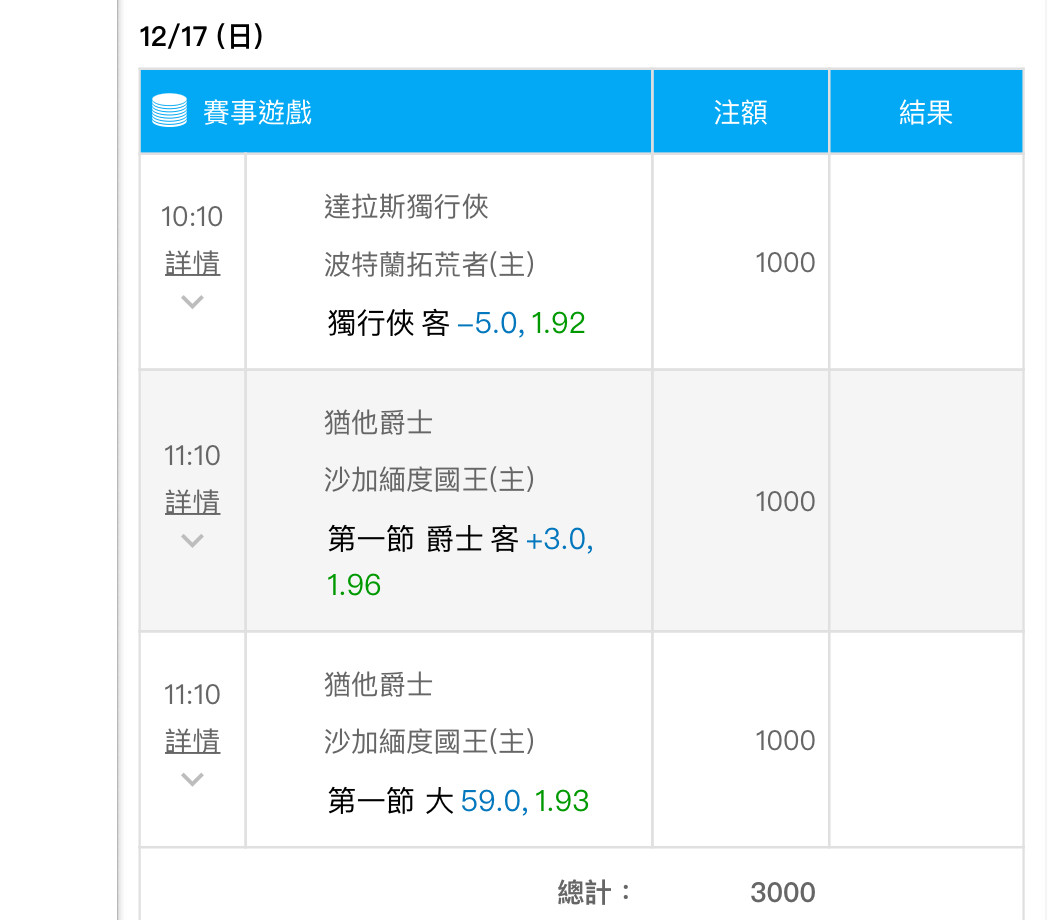The width and height of the screenshot is (1058, 920).
Task: Click the 注額 column header
Action: tap(740, 112)
